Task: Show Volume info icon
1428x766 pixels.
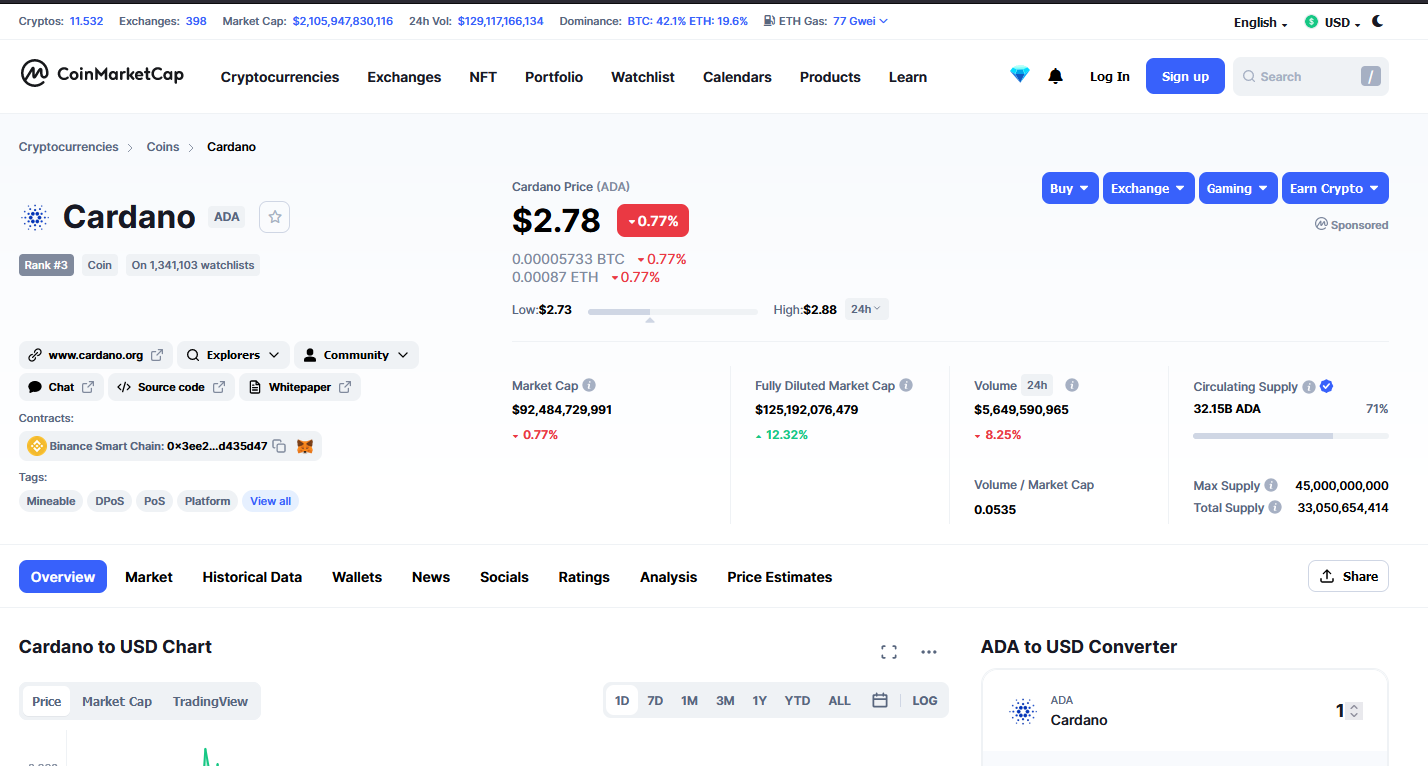Action: [x=1072, y=385]
